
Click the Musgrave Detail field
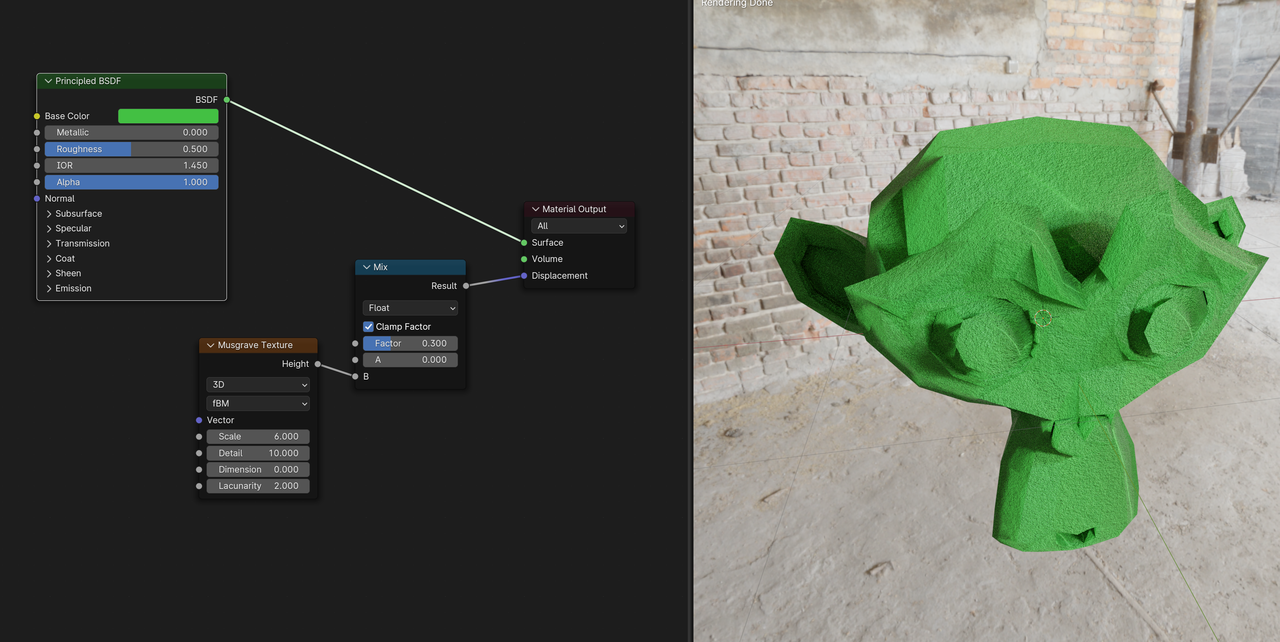(x=258, y=453)
